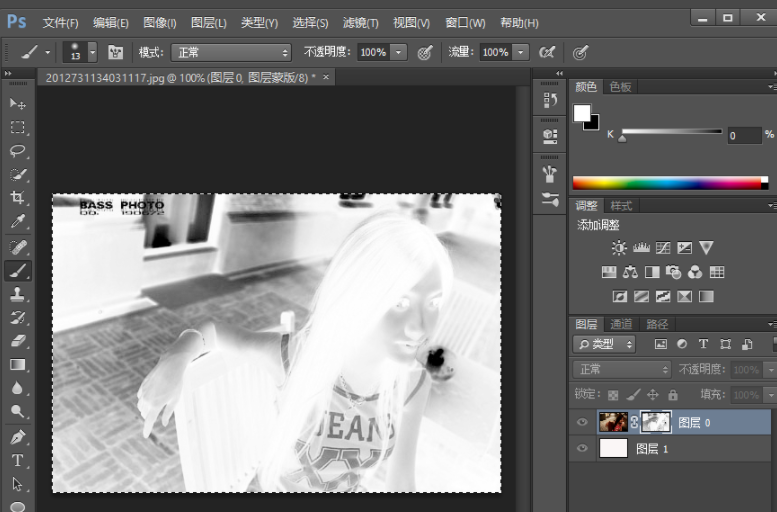The height and width of the screenshot is (512, 777).
Task: Open the layer filter 类型 dropdown
Action: point(604,344)
